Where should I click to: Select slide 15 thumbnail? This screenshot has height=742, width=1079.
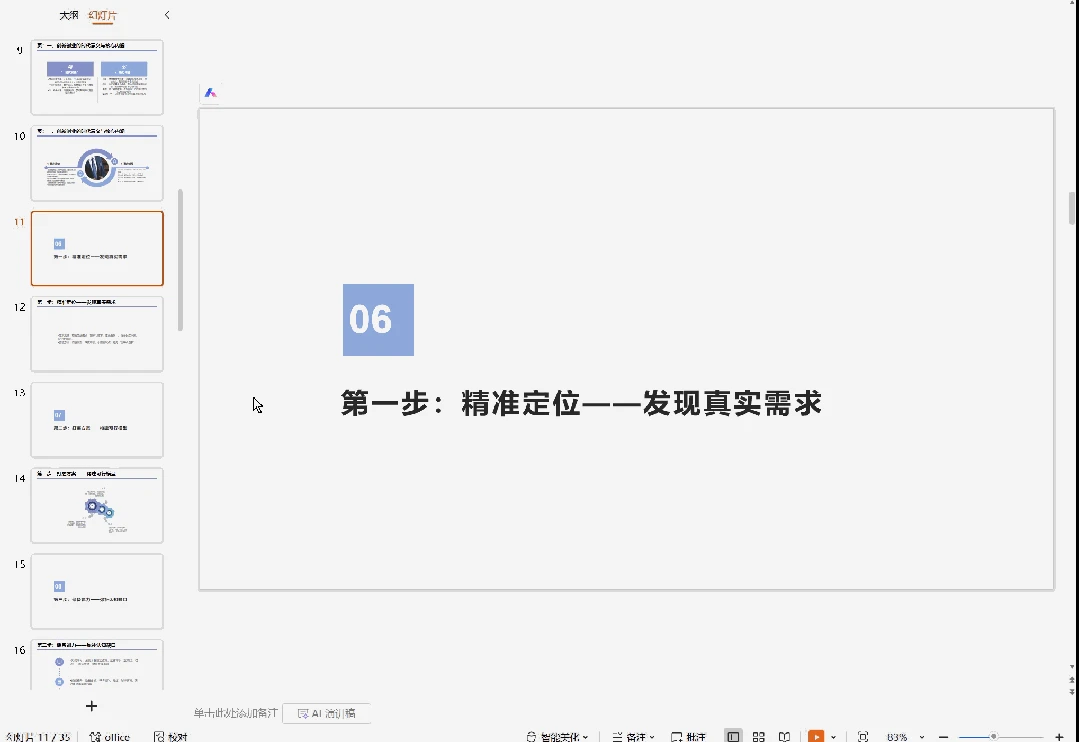(97, 591)
